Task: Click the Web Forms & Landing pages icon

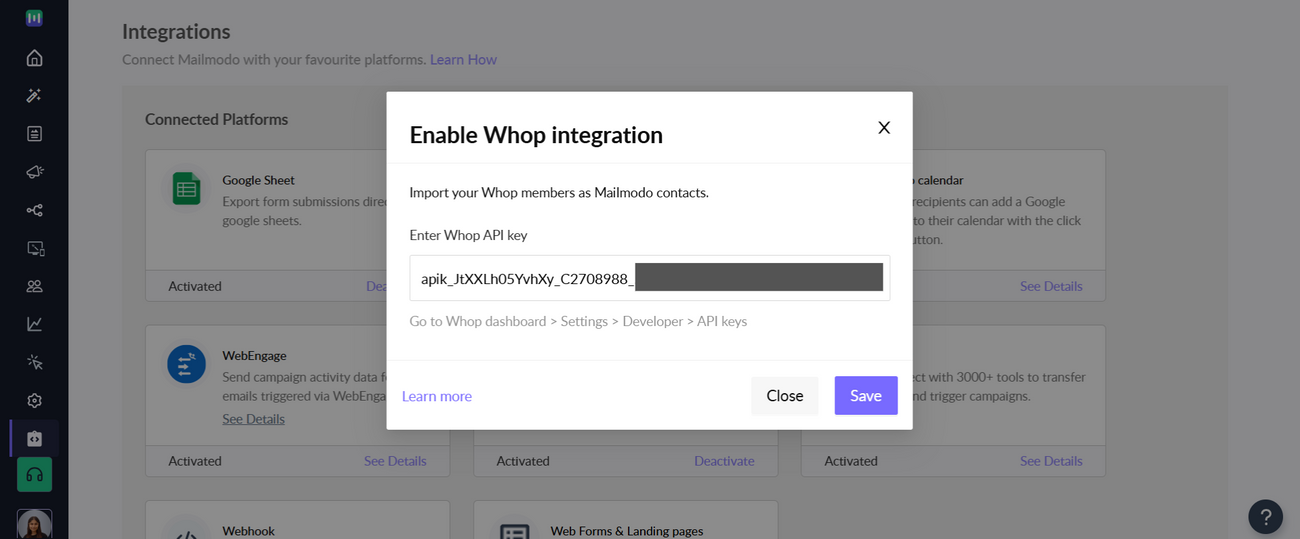Action: point(514,532)
